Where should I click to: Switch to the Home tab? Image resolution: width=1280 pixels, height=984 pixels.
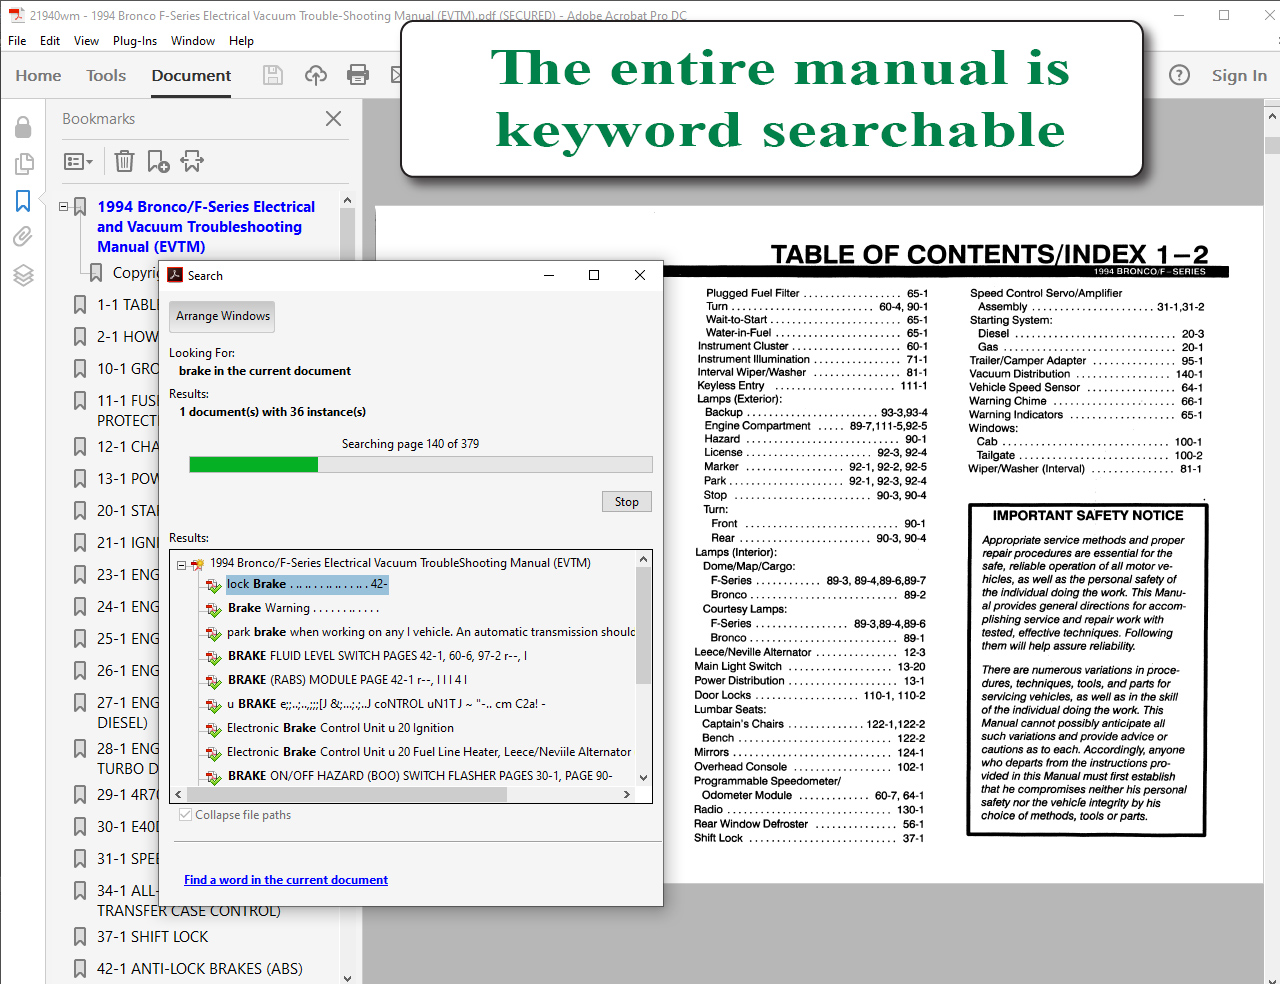click(38, 76)
